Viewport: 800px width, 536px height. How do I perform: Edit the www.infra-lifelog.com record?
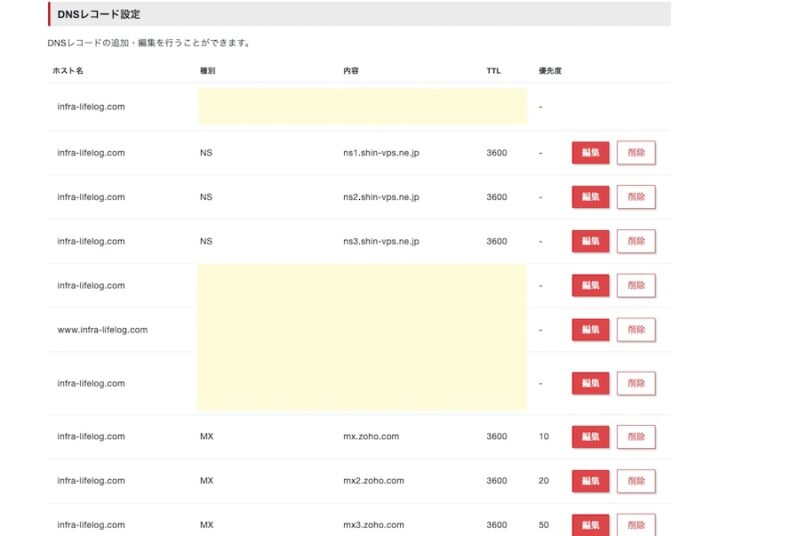point(590,330)
